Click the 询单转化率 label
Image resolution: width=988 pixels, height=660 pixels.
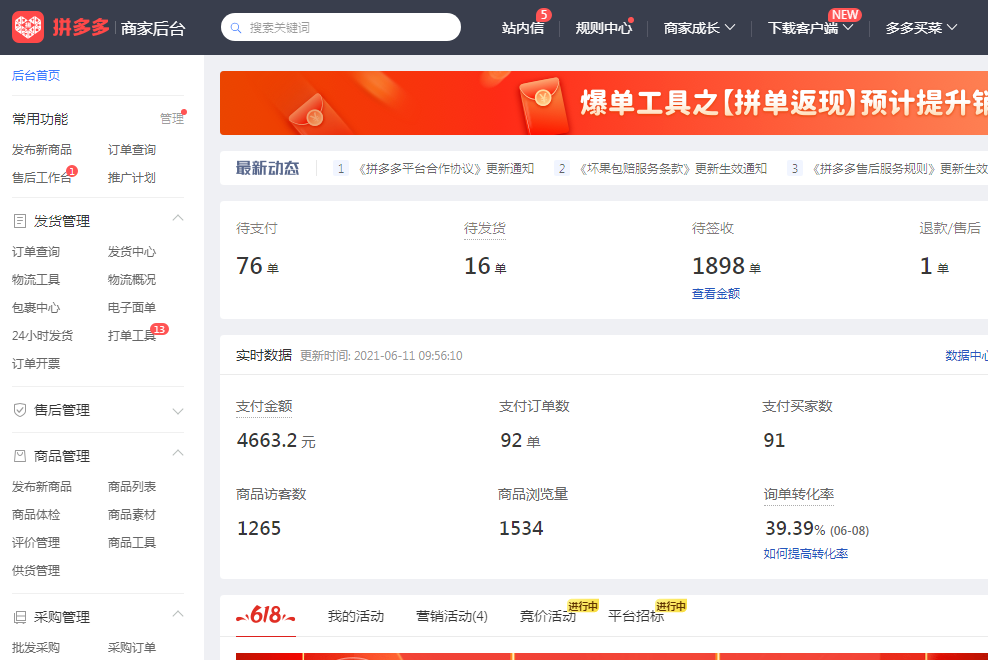click(x=798, y=495)
